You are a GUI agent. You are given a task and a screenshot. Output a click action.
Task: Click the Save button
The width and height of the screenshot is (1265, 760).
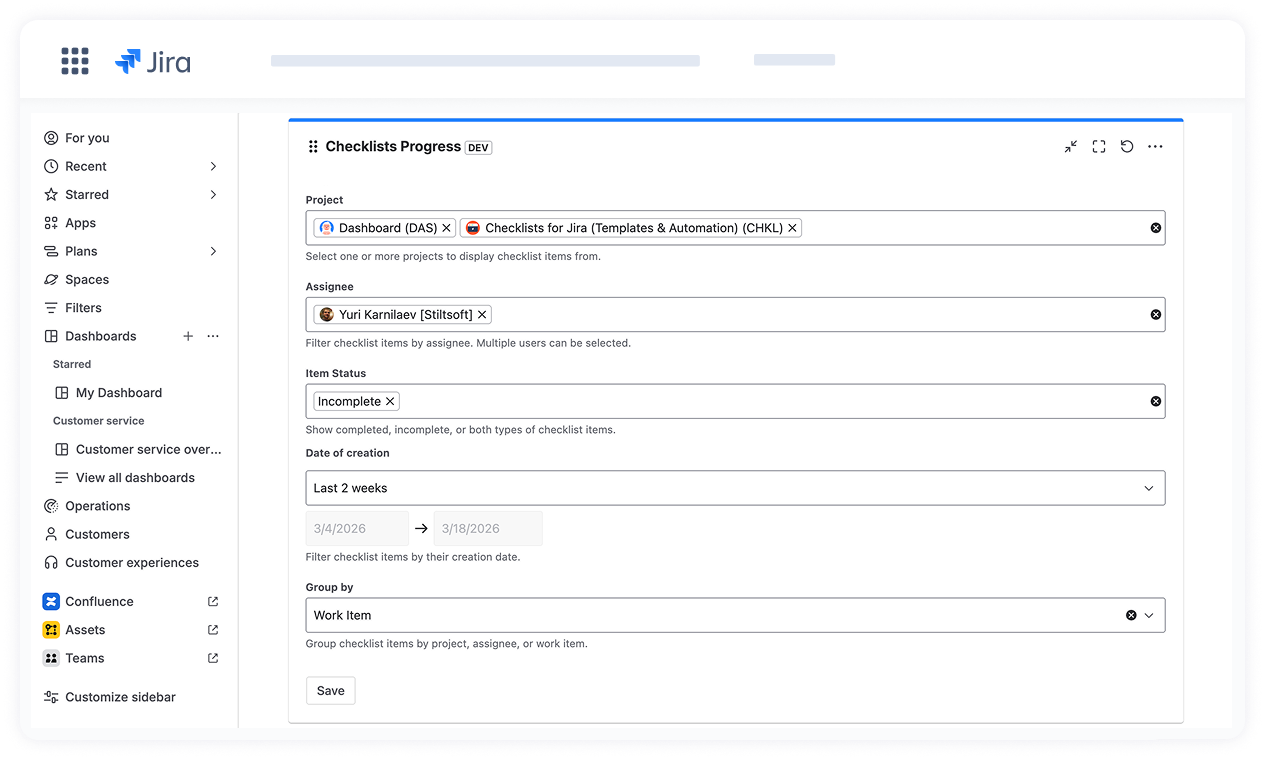point(330,691)
